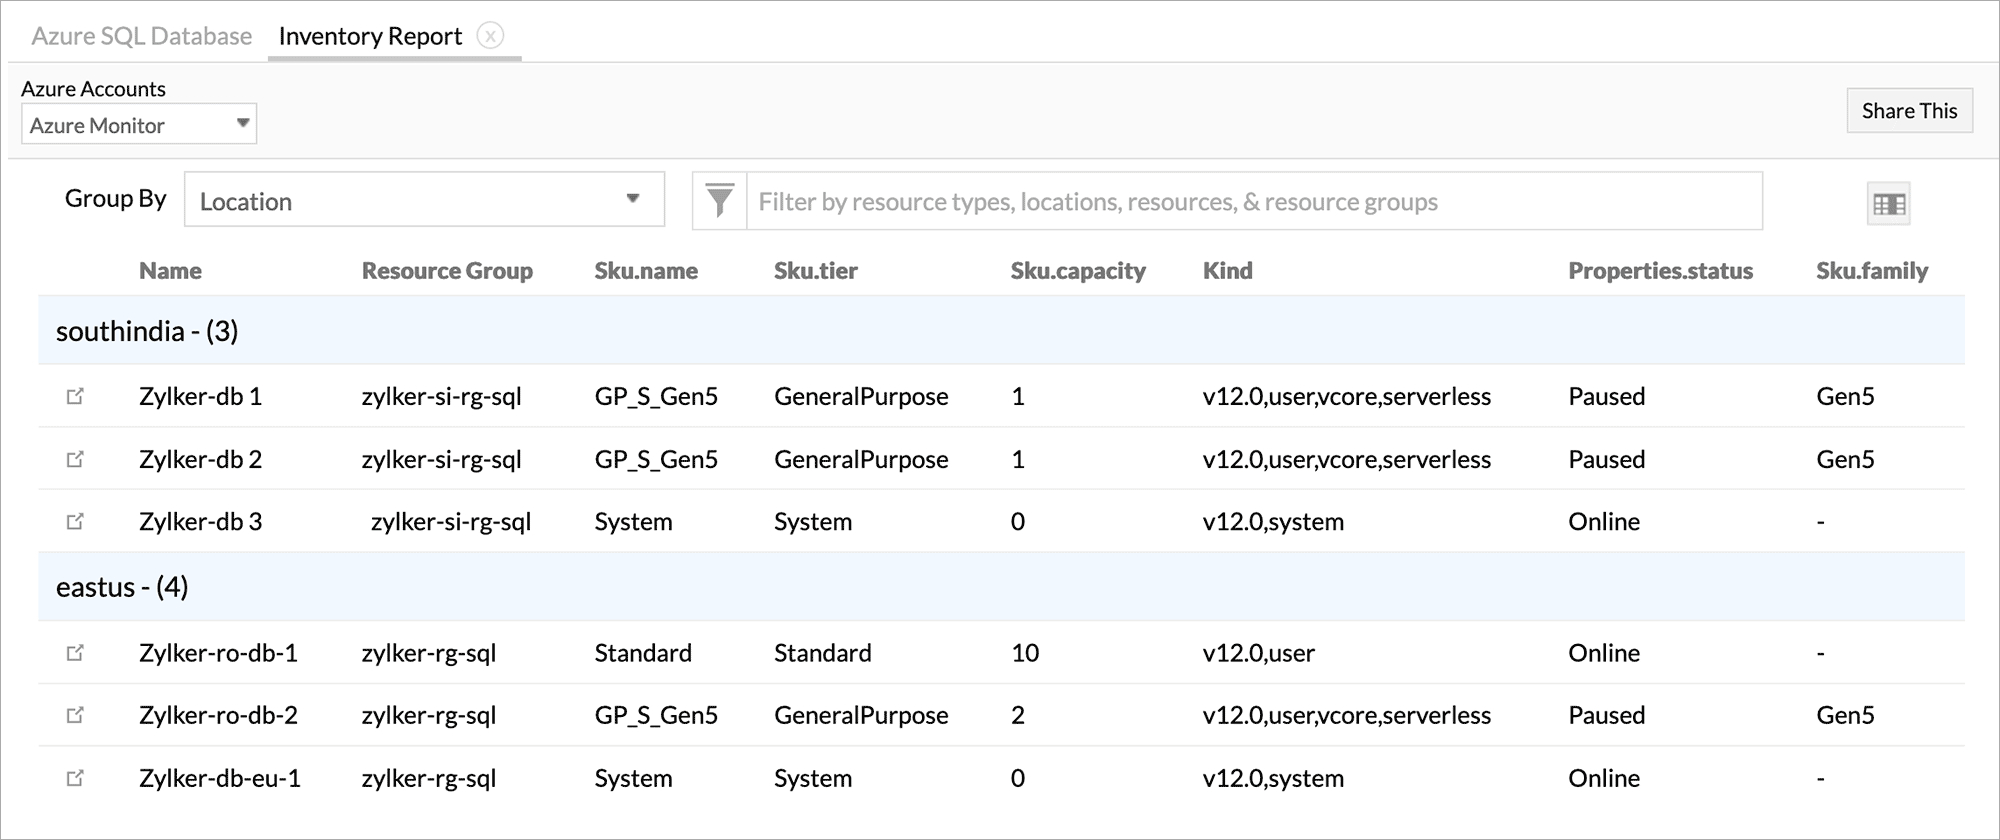Click the Share This button
This screenshot has height=840, width=2000.
[x=1908, y=111]
